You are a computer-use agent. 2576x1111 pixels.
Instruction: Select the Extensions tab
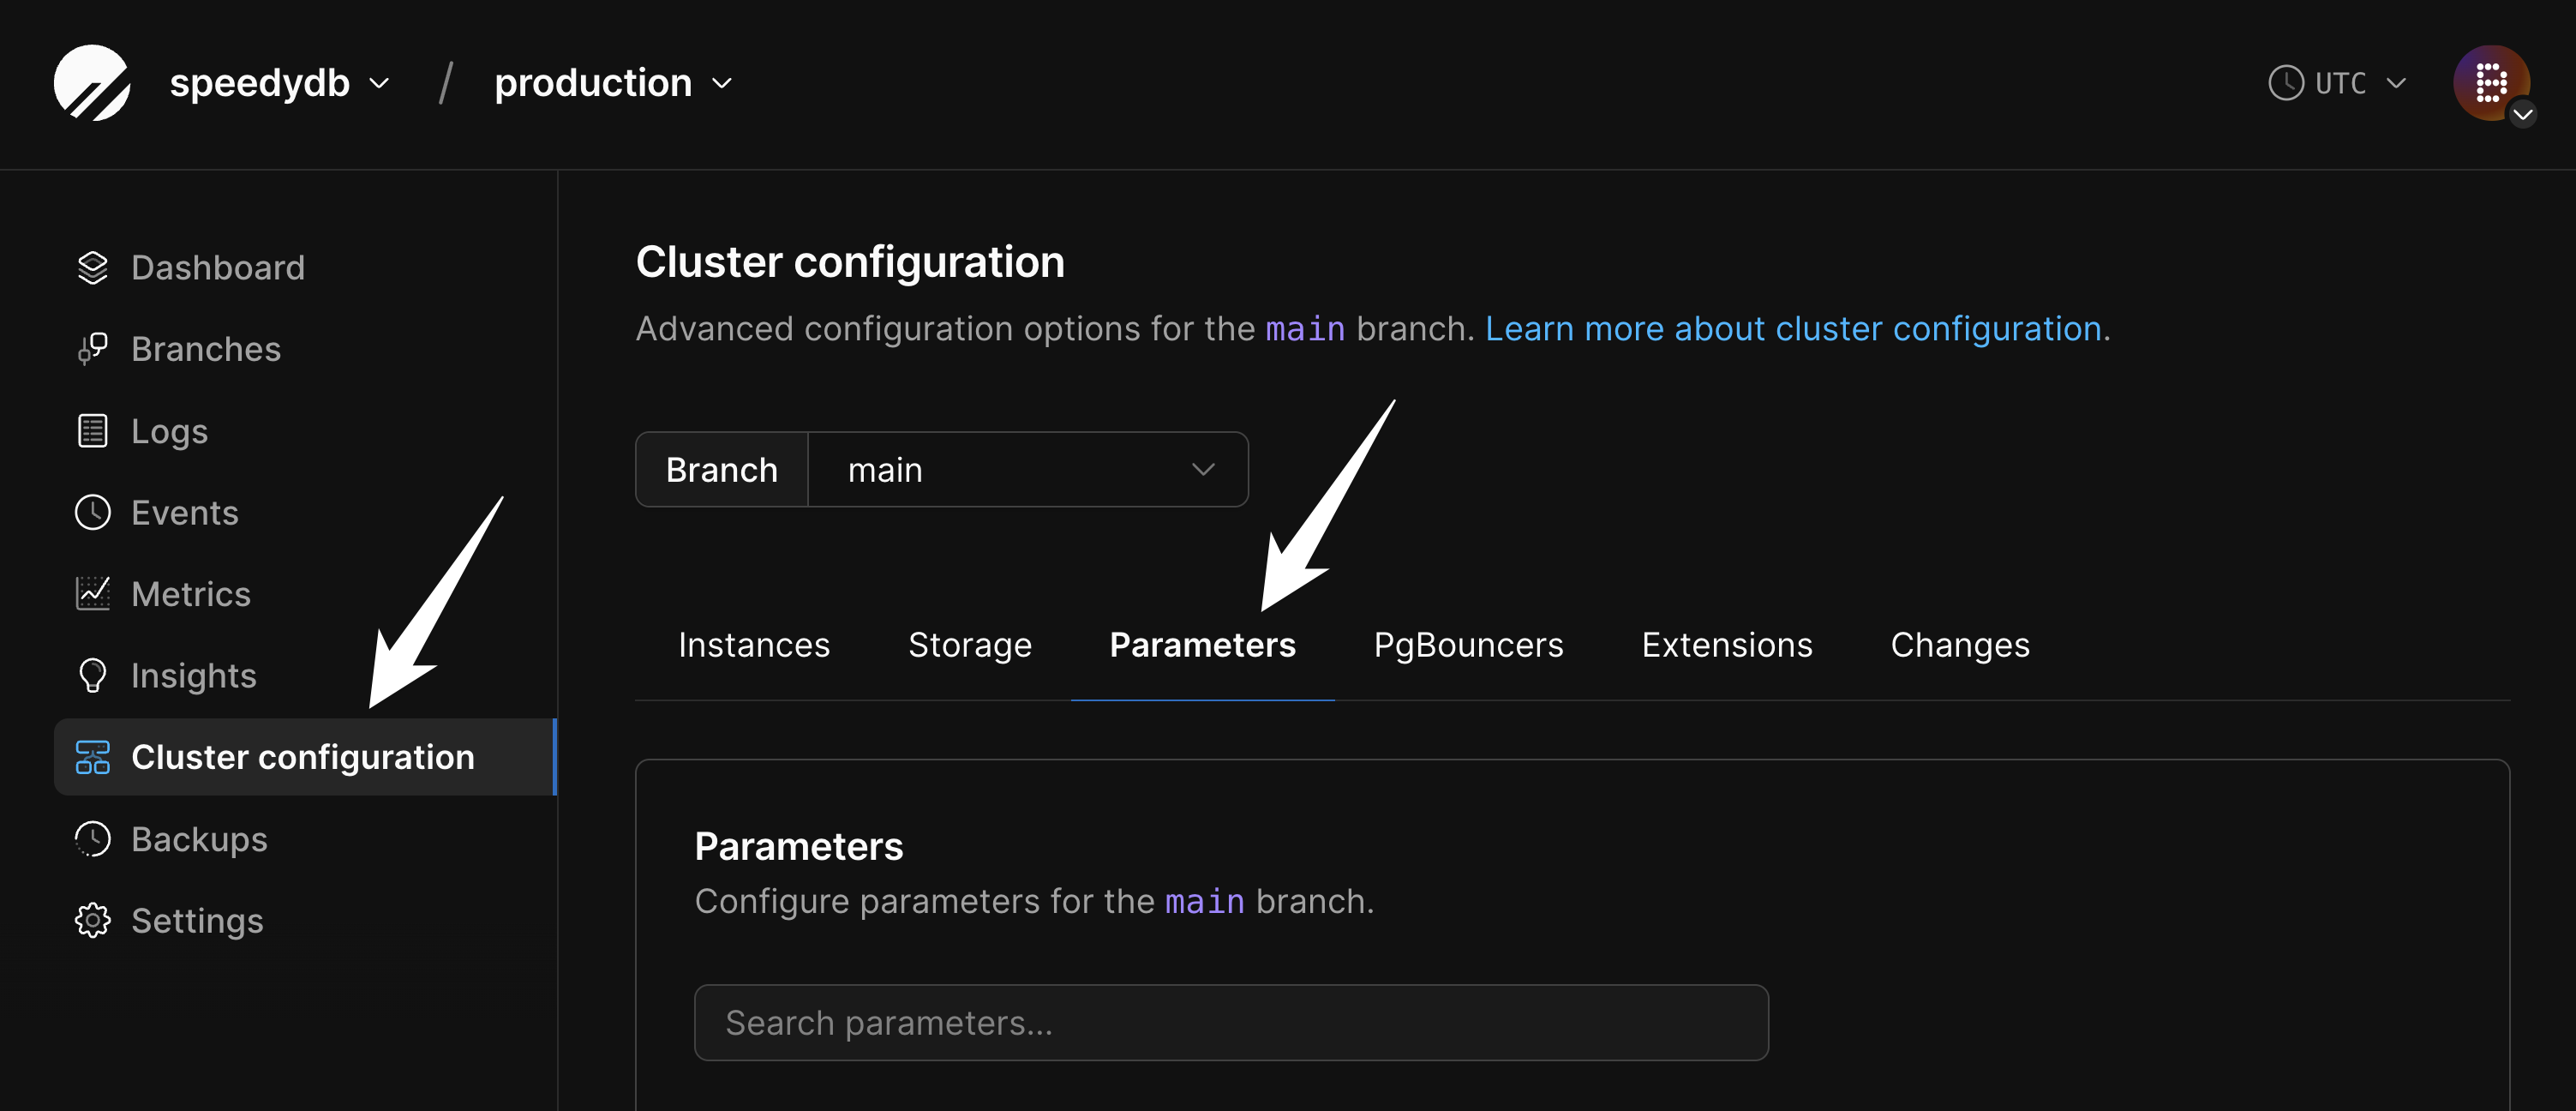1726,645
